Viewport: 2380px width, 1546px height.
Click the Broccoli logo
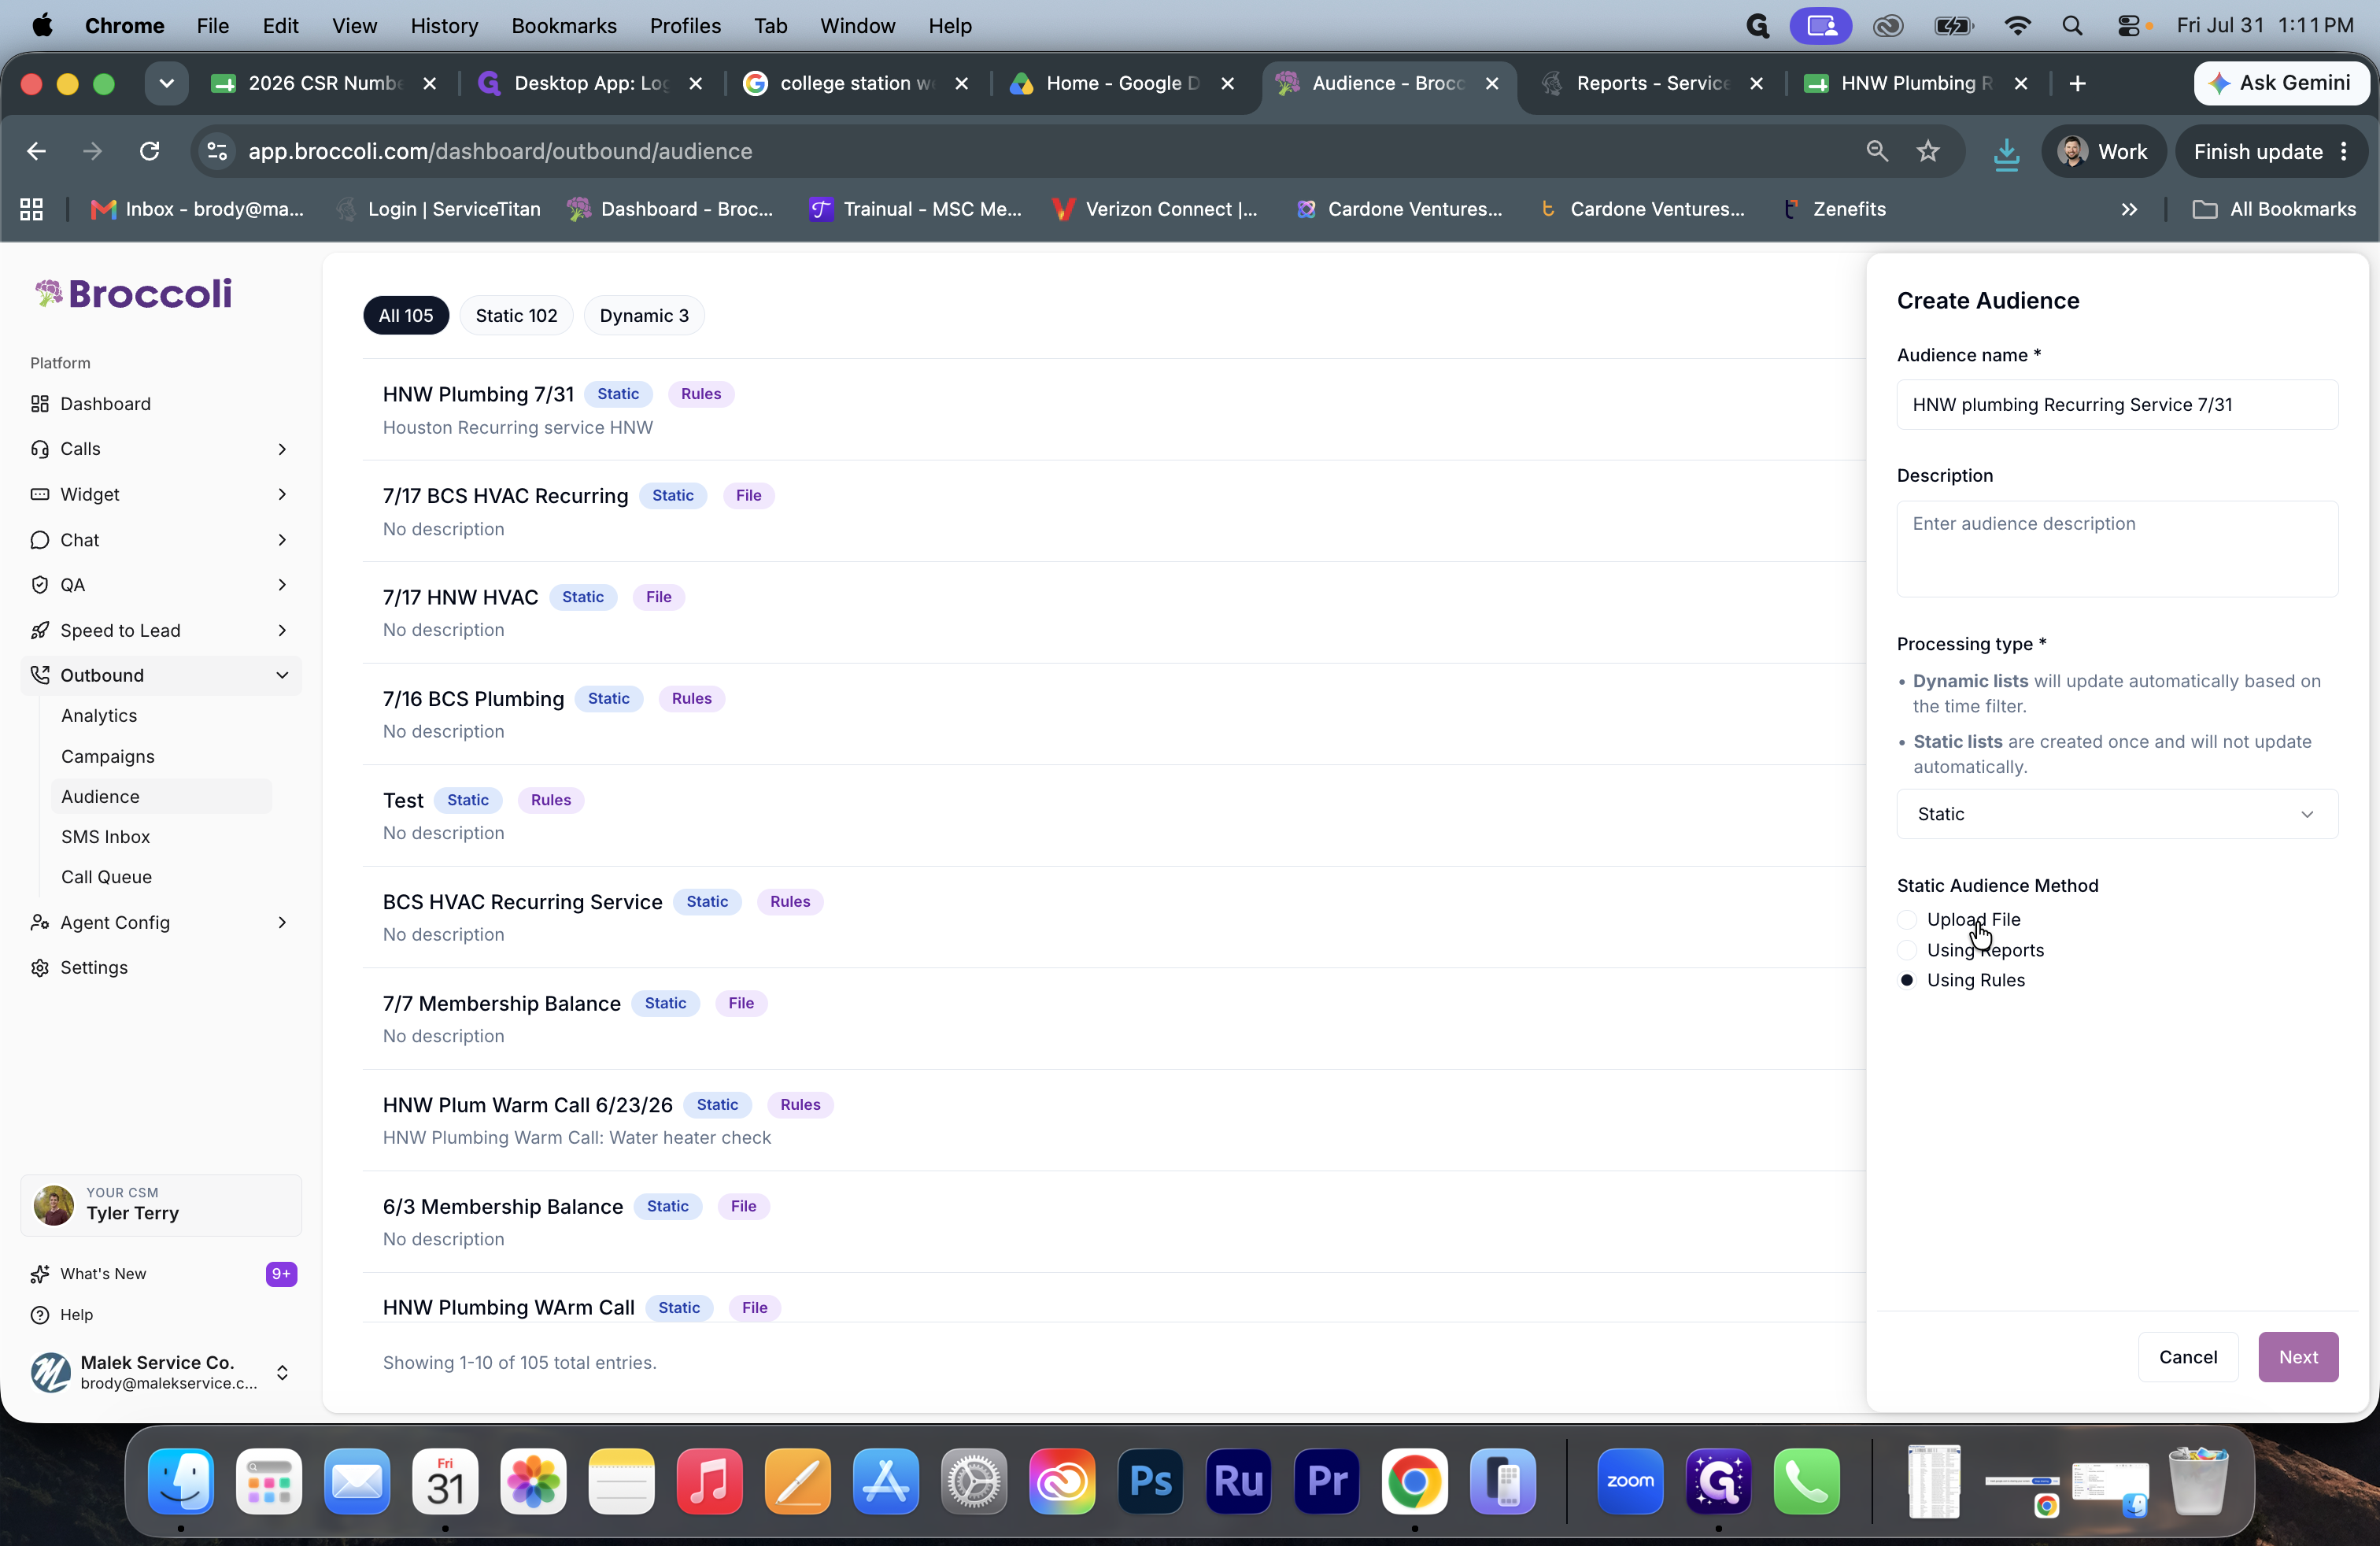[133, 293]
